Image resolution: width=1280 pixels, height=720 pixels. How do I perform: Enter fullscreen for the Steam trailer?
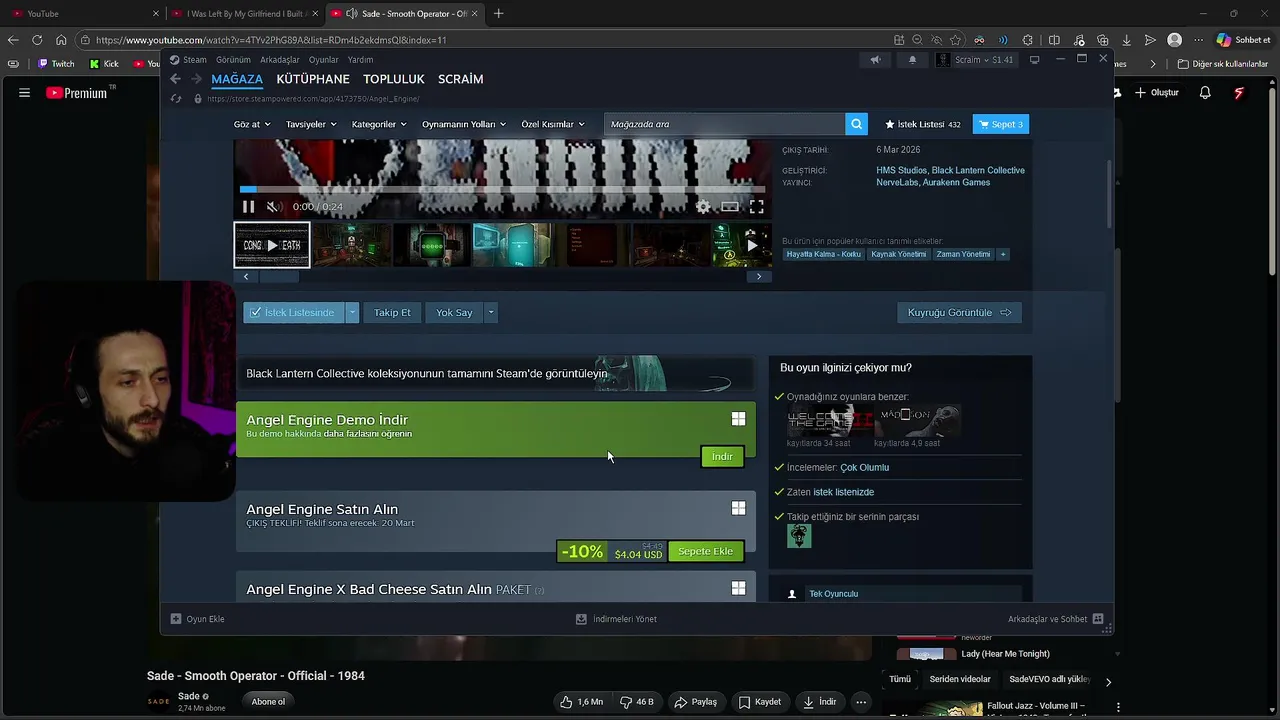coord(757,207)
